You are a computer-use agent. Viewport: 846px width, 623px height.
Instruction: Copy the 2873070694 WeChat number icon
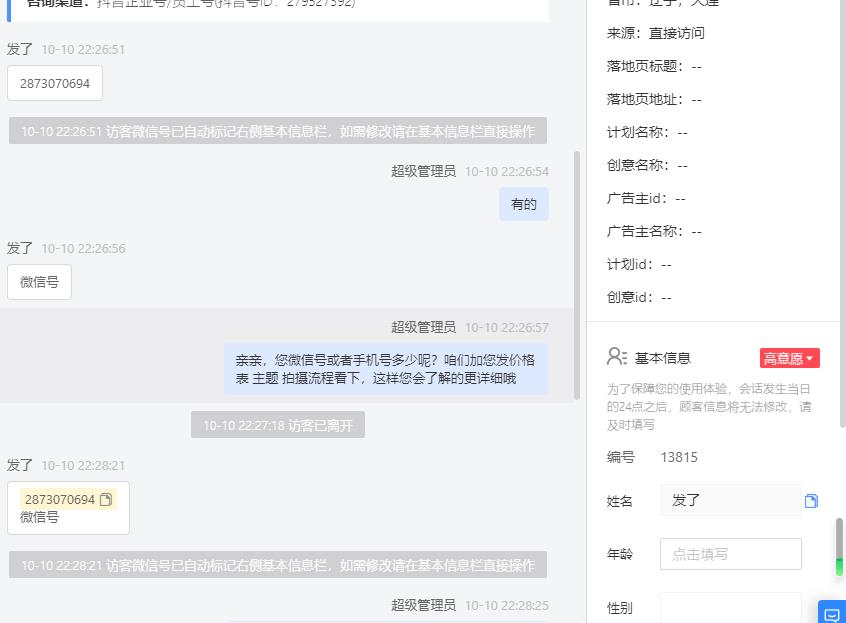[106, 499]
